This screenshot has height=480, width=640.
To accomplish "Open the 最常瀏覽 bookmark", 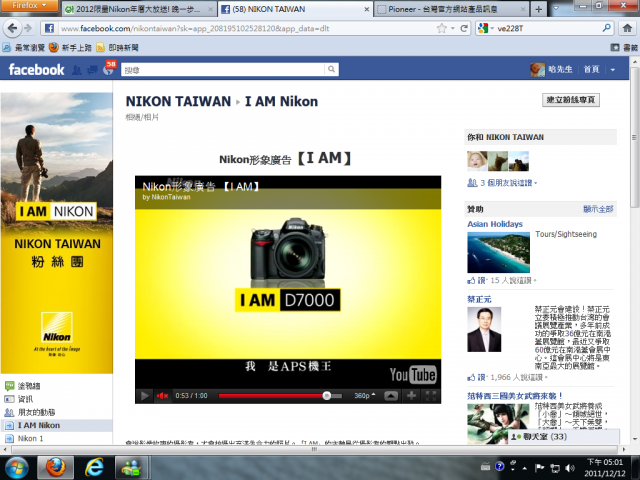I will (x=23, y=48).
